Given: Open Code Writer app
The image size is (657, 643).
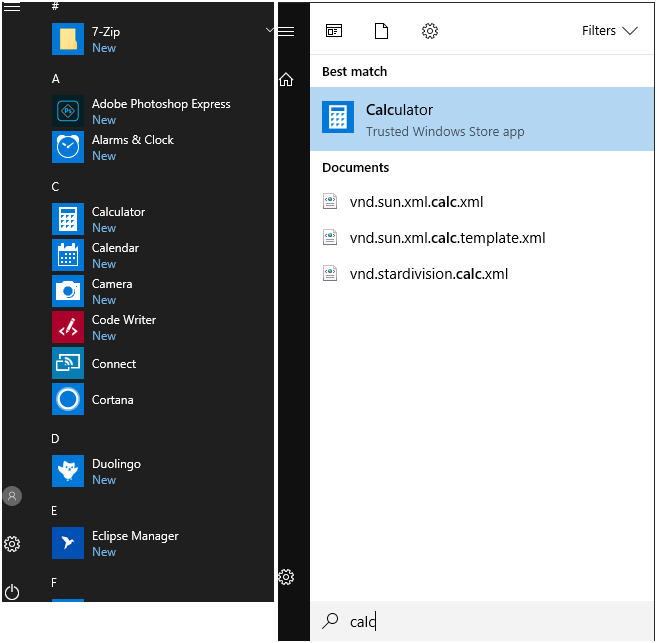Looking at the screenshot, I should [x=123, y=320].
